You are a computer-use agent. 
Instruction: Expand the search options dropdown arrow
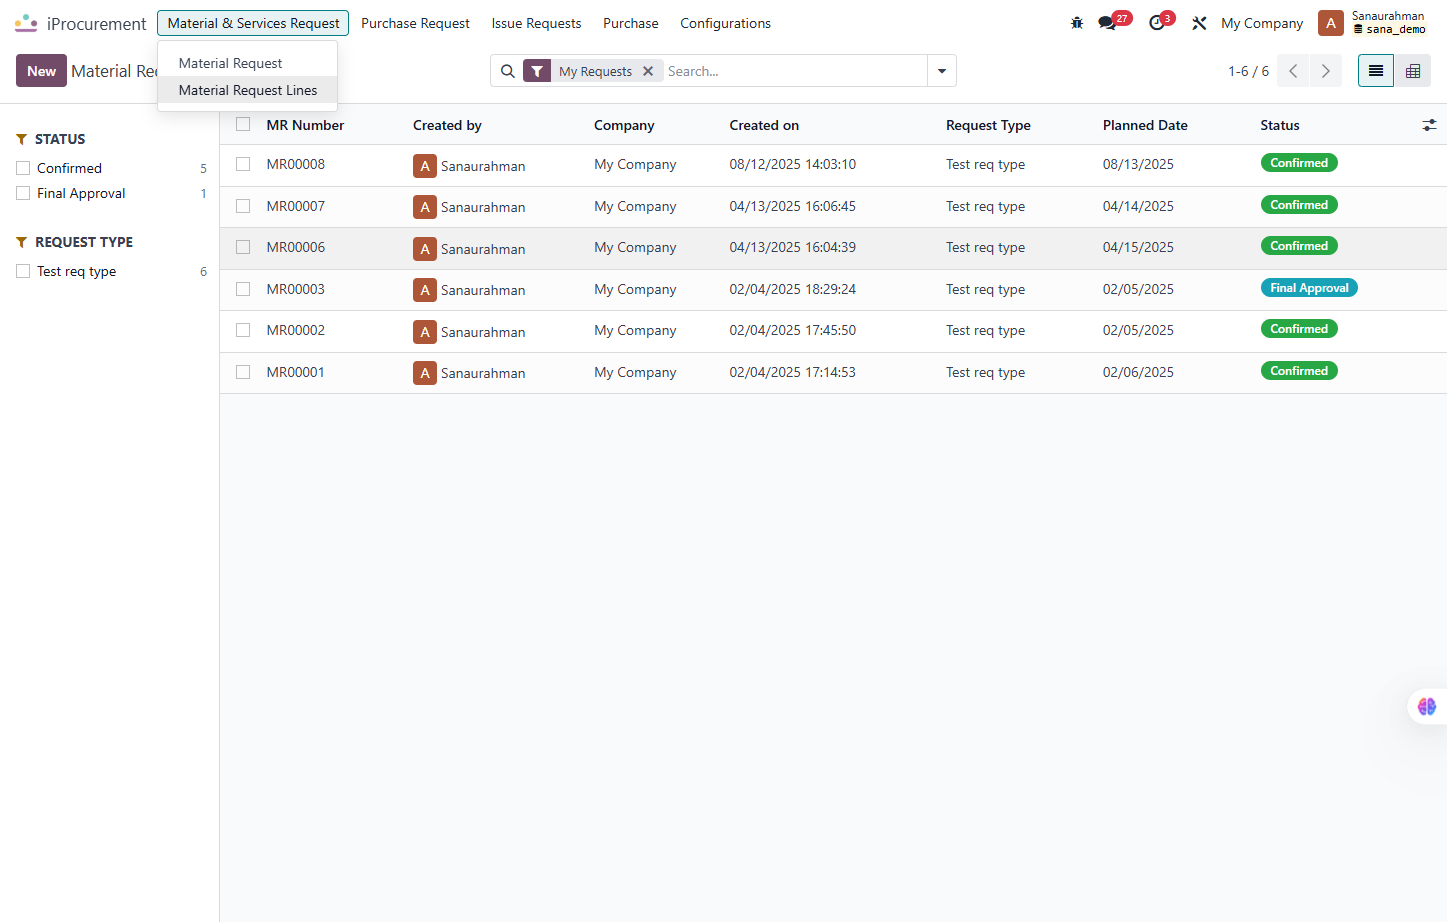click(942, 71)
